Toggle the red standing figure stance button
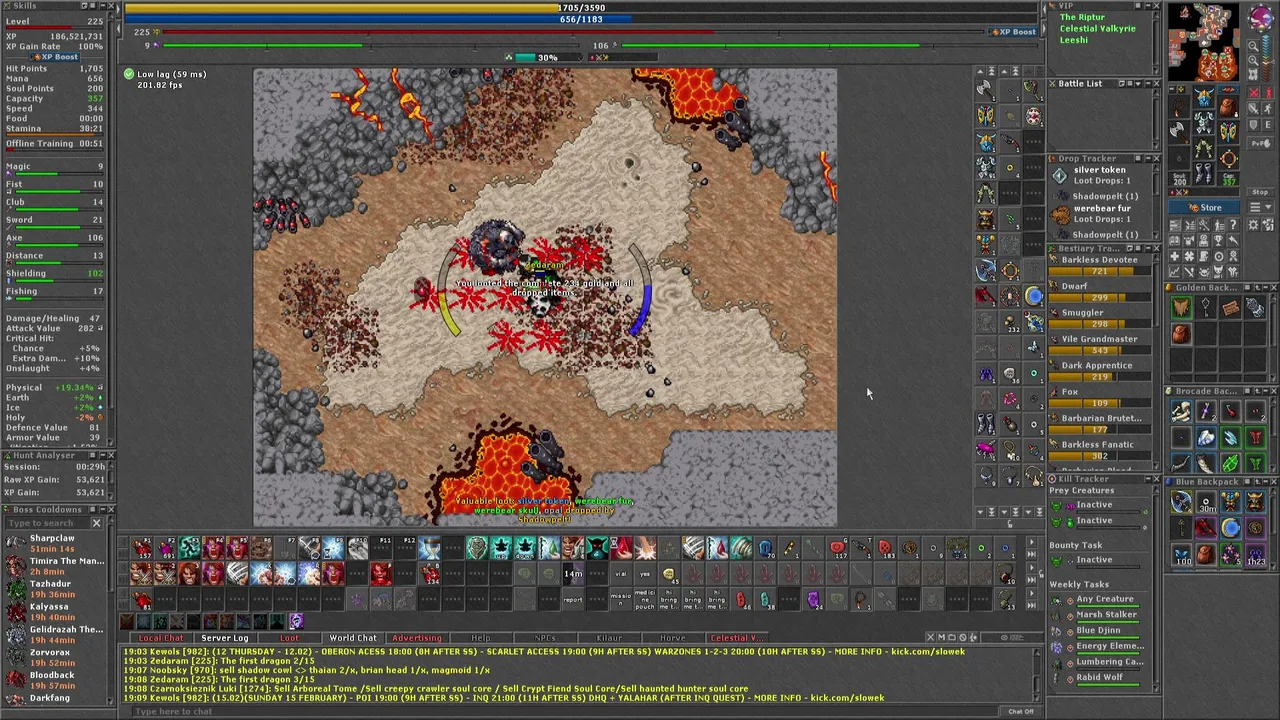The height and width of the screenshot is (720, 1280). click(1268, 93)
